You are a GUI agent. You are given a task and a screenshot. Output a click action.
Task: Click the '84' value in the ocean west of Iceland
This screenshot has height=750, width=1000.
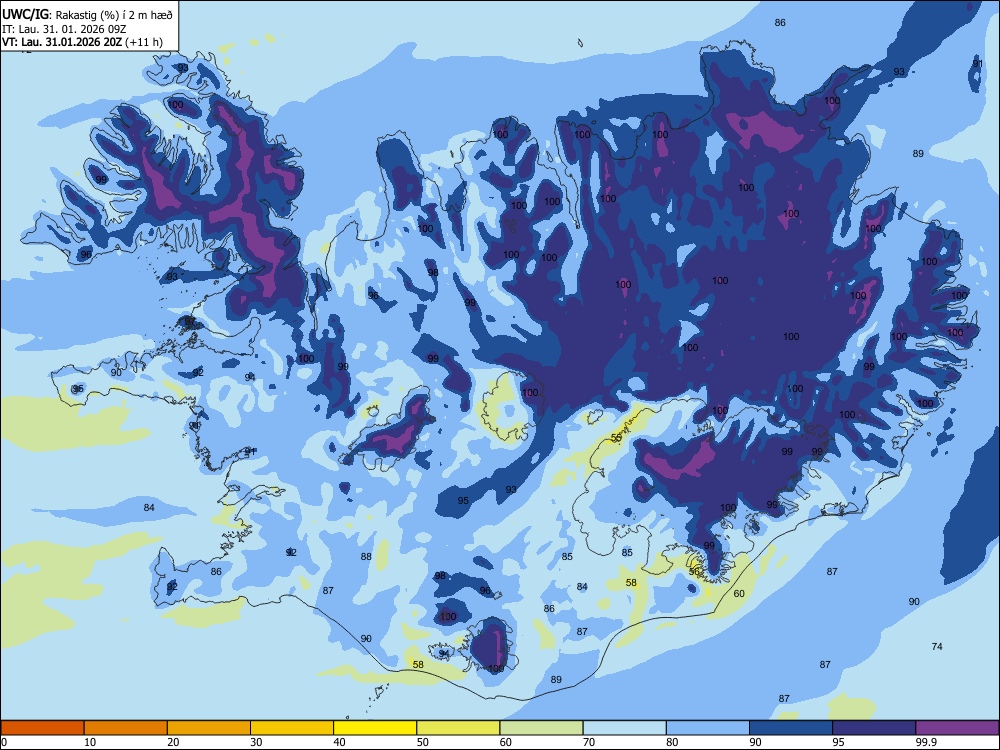pos(149,508)
